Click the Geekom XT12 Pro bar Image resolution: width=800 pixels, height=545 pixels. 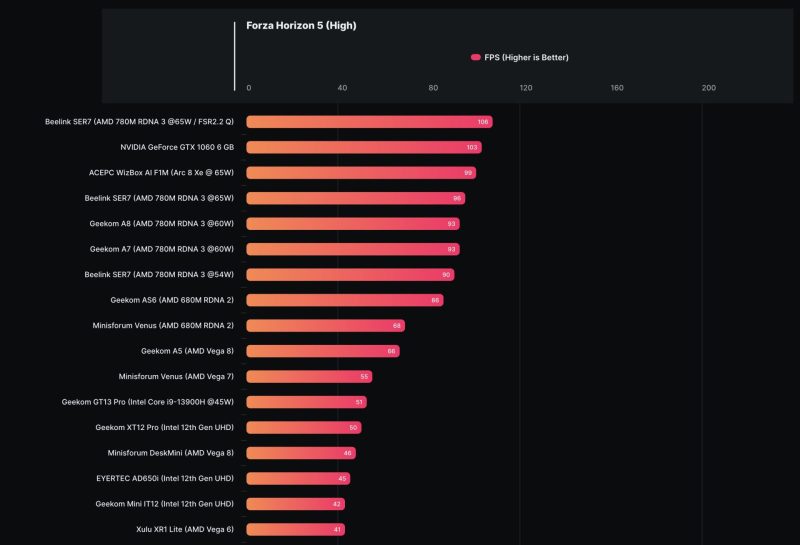click(x=303, y=428)
